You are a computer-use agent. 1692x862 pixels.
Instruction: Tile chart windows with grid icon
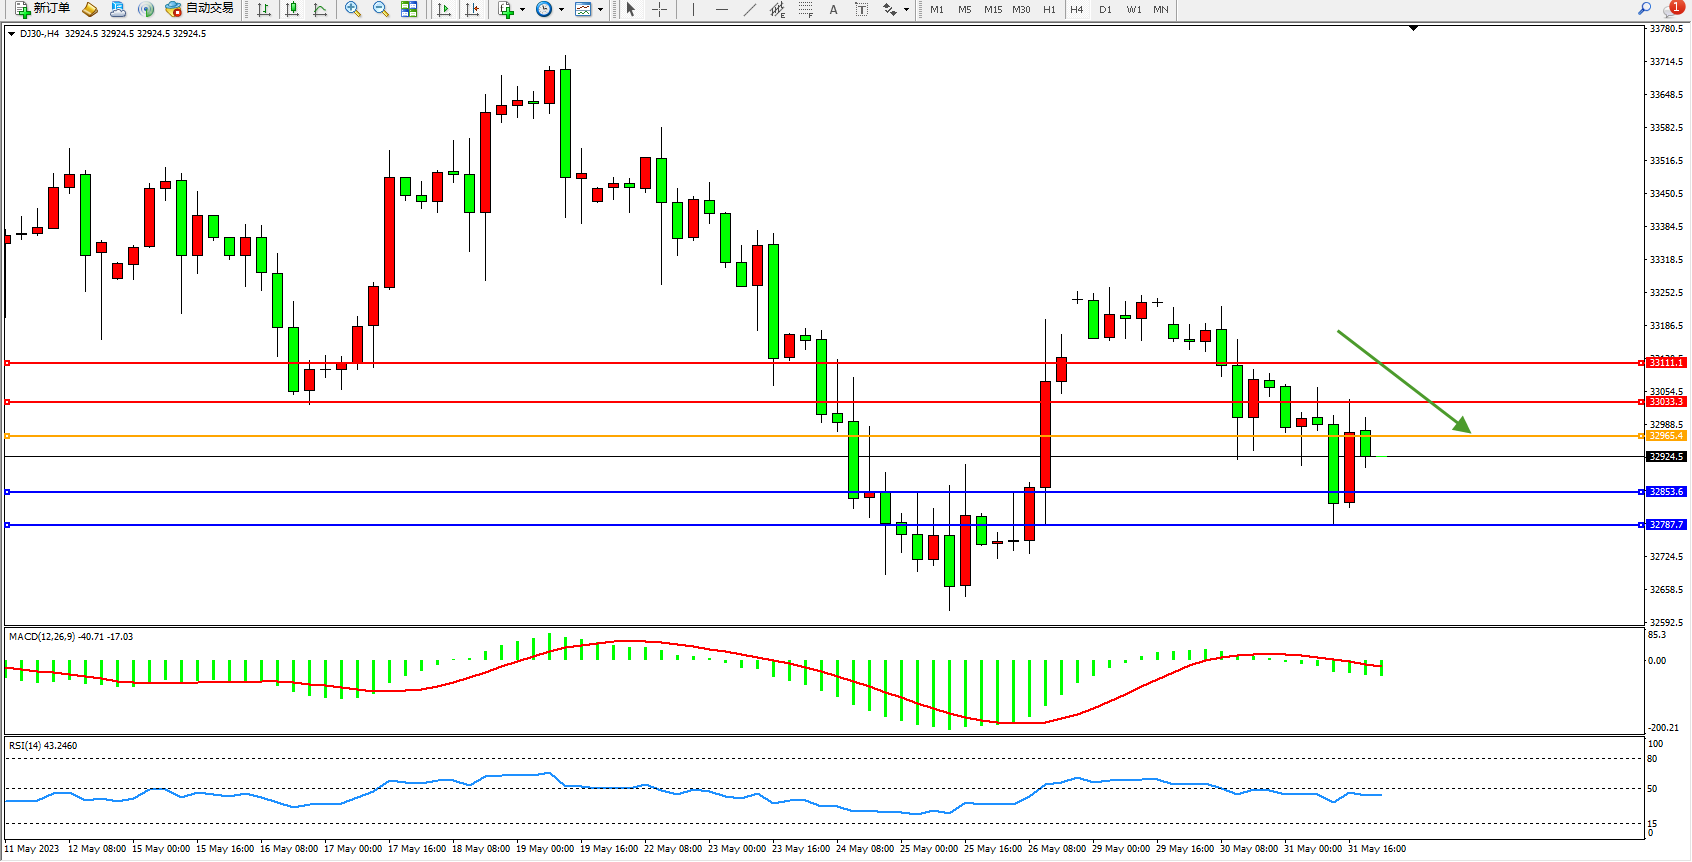(x=409, y=9)
